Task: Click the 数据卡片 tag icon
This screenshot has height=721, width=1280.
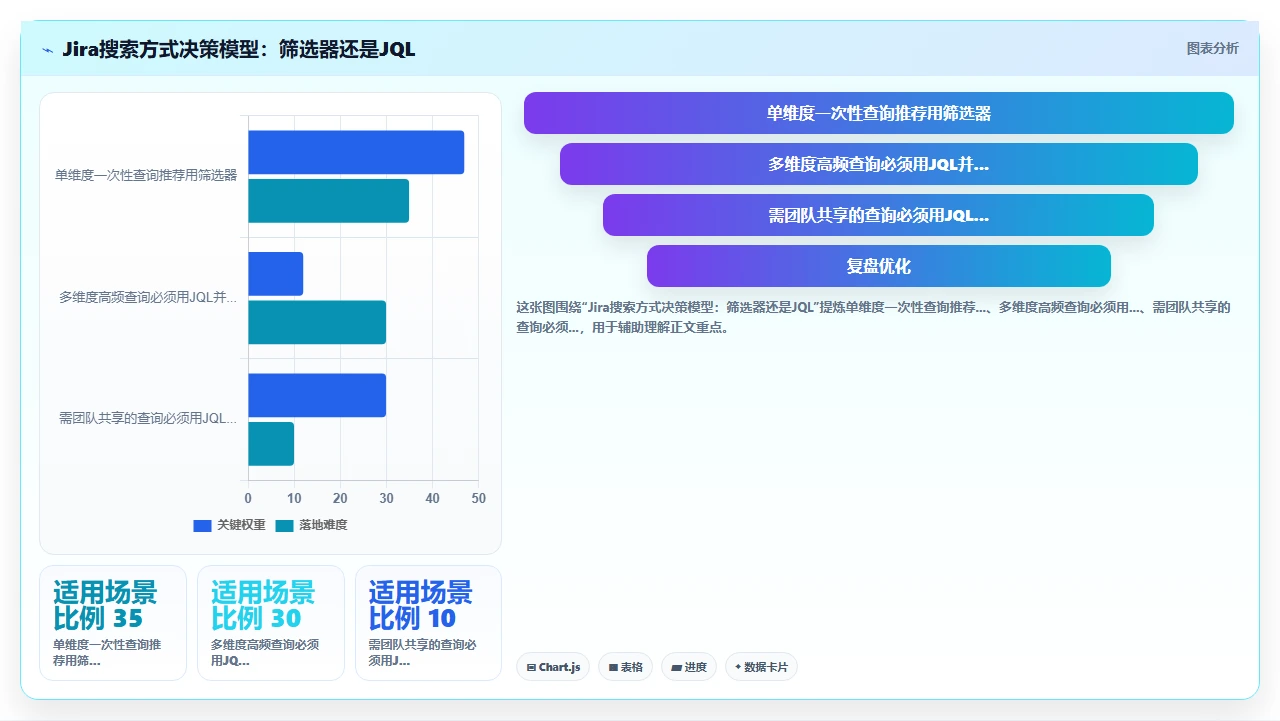Action: tap(738, 667)
